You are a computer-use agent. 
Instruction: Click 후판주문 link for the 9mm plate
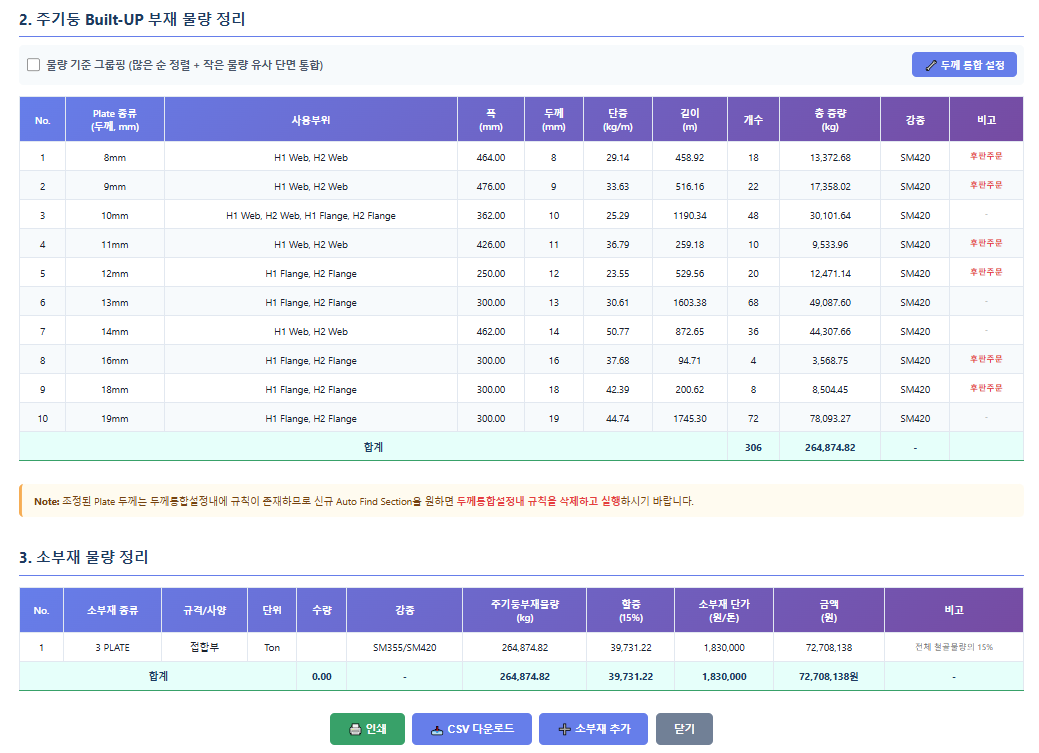[984, 185]
